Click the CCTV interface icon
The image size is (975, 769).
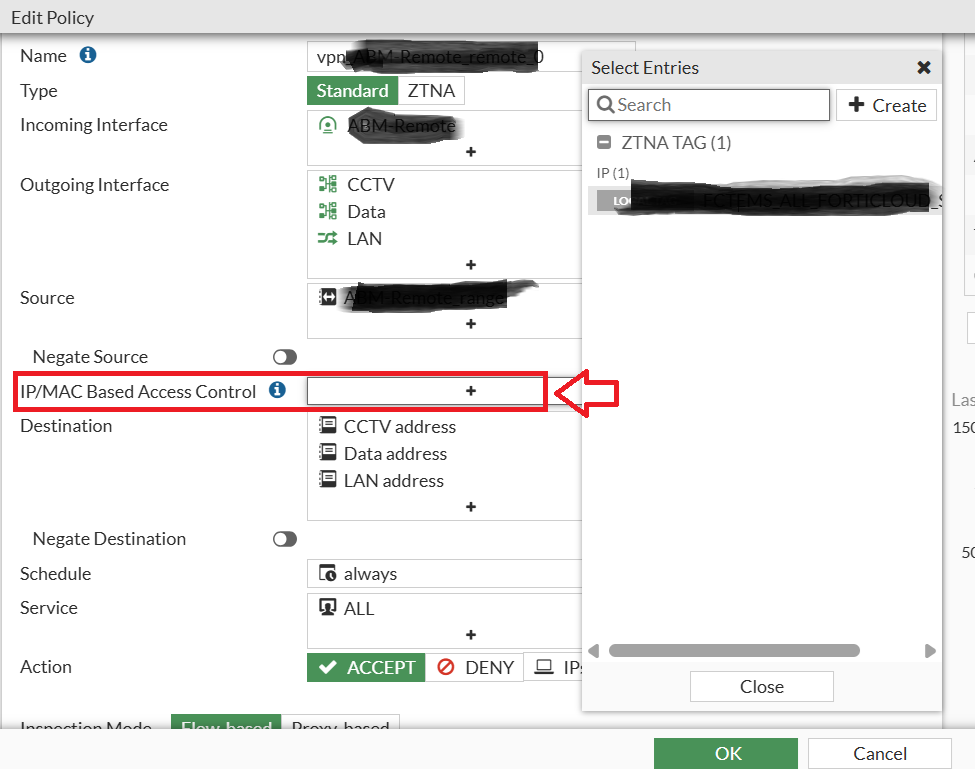(x=328, y=184)
